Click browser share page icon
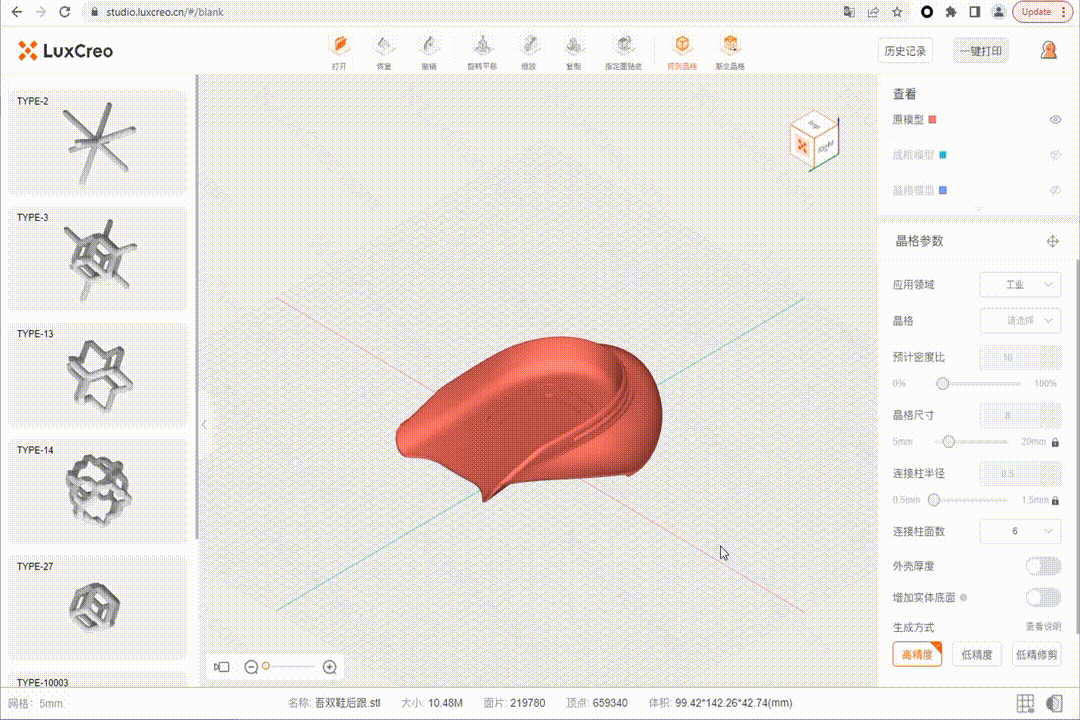This screenshot has height=720, width=1080. 873,12
